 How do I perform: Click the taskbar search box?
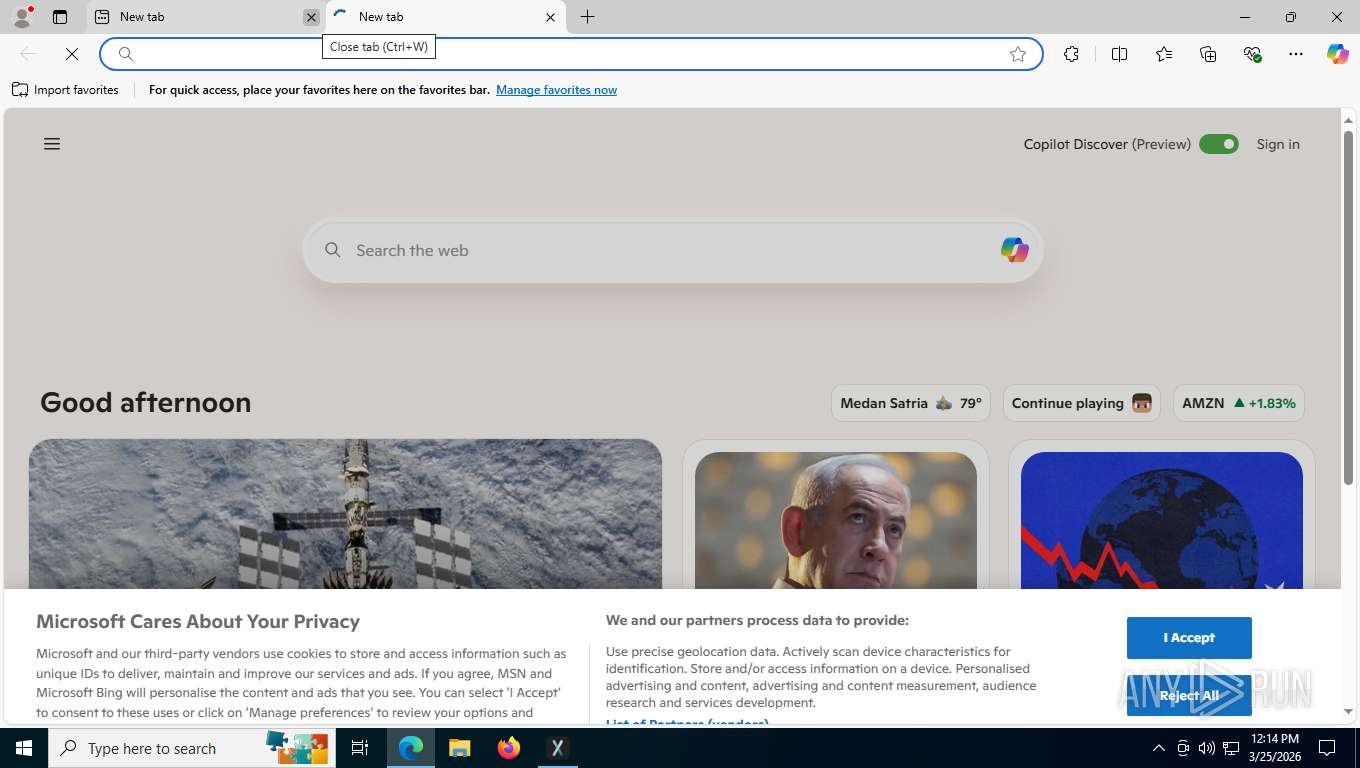tap(192, 748)
